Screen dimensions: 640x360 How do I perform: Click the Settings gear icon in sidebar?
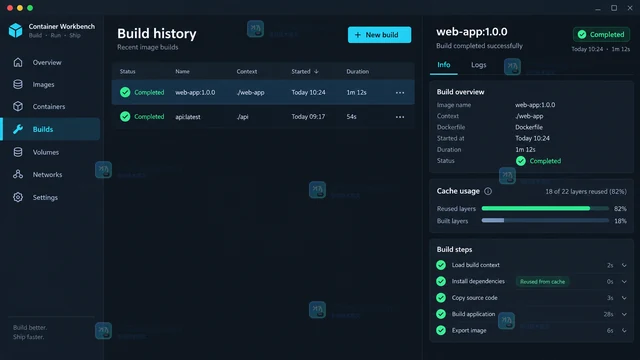(18, 198)
